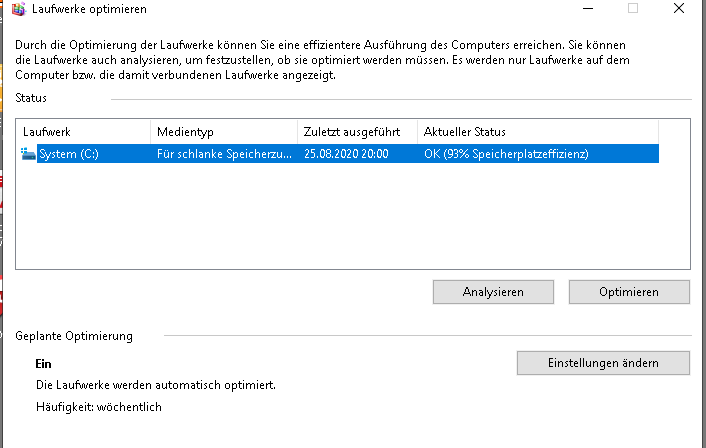Viewport: 706px width, 448px height.
Task: Open Einstellungen ändern for scheduled optimization
Action: (x=603, y=362)
